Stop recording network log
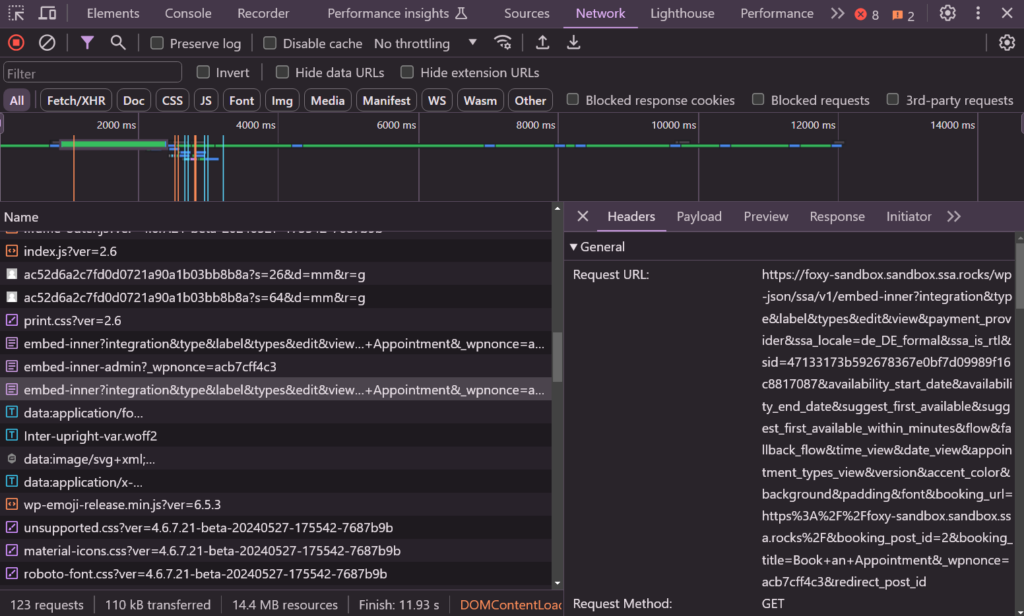 click(16, 43)
